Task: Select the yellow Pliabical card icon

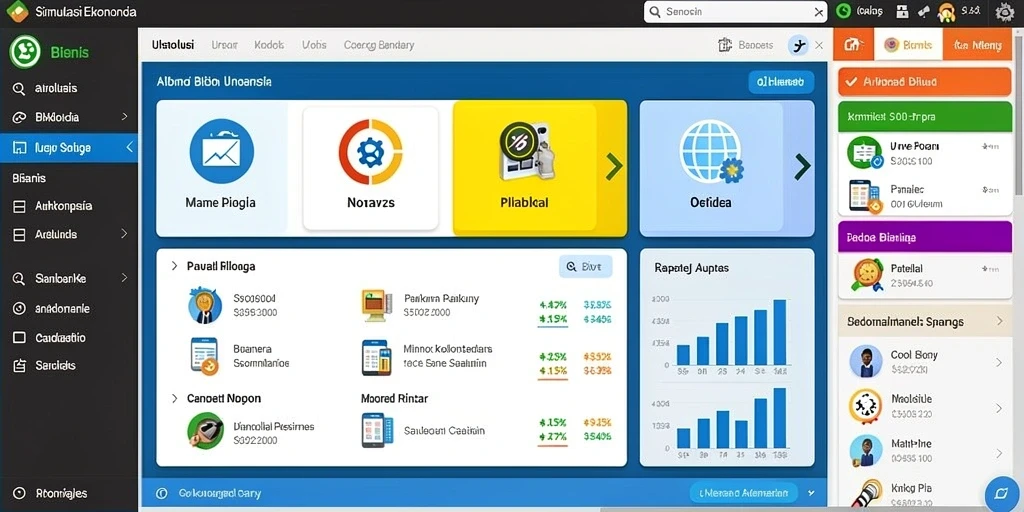Action: click(526, 151)
